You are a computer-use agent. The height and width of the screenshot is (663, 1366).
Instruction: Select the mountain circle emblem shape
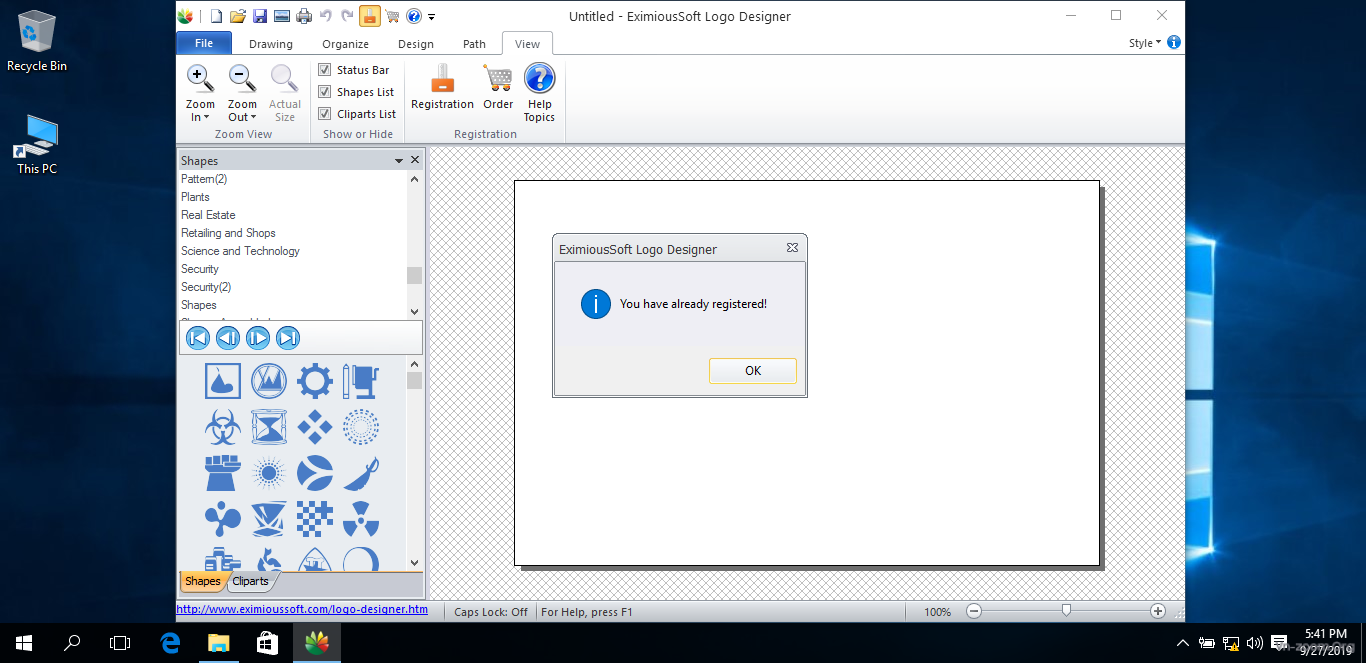click(x=269, y=381)
